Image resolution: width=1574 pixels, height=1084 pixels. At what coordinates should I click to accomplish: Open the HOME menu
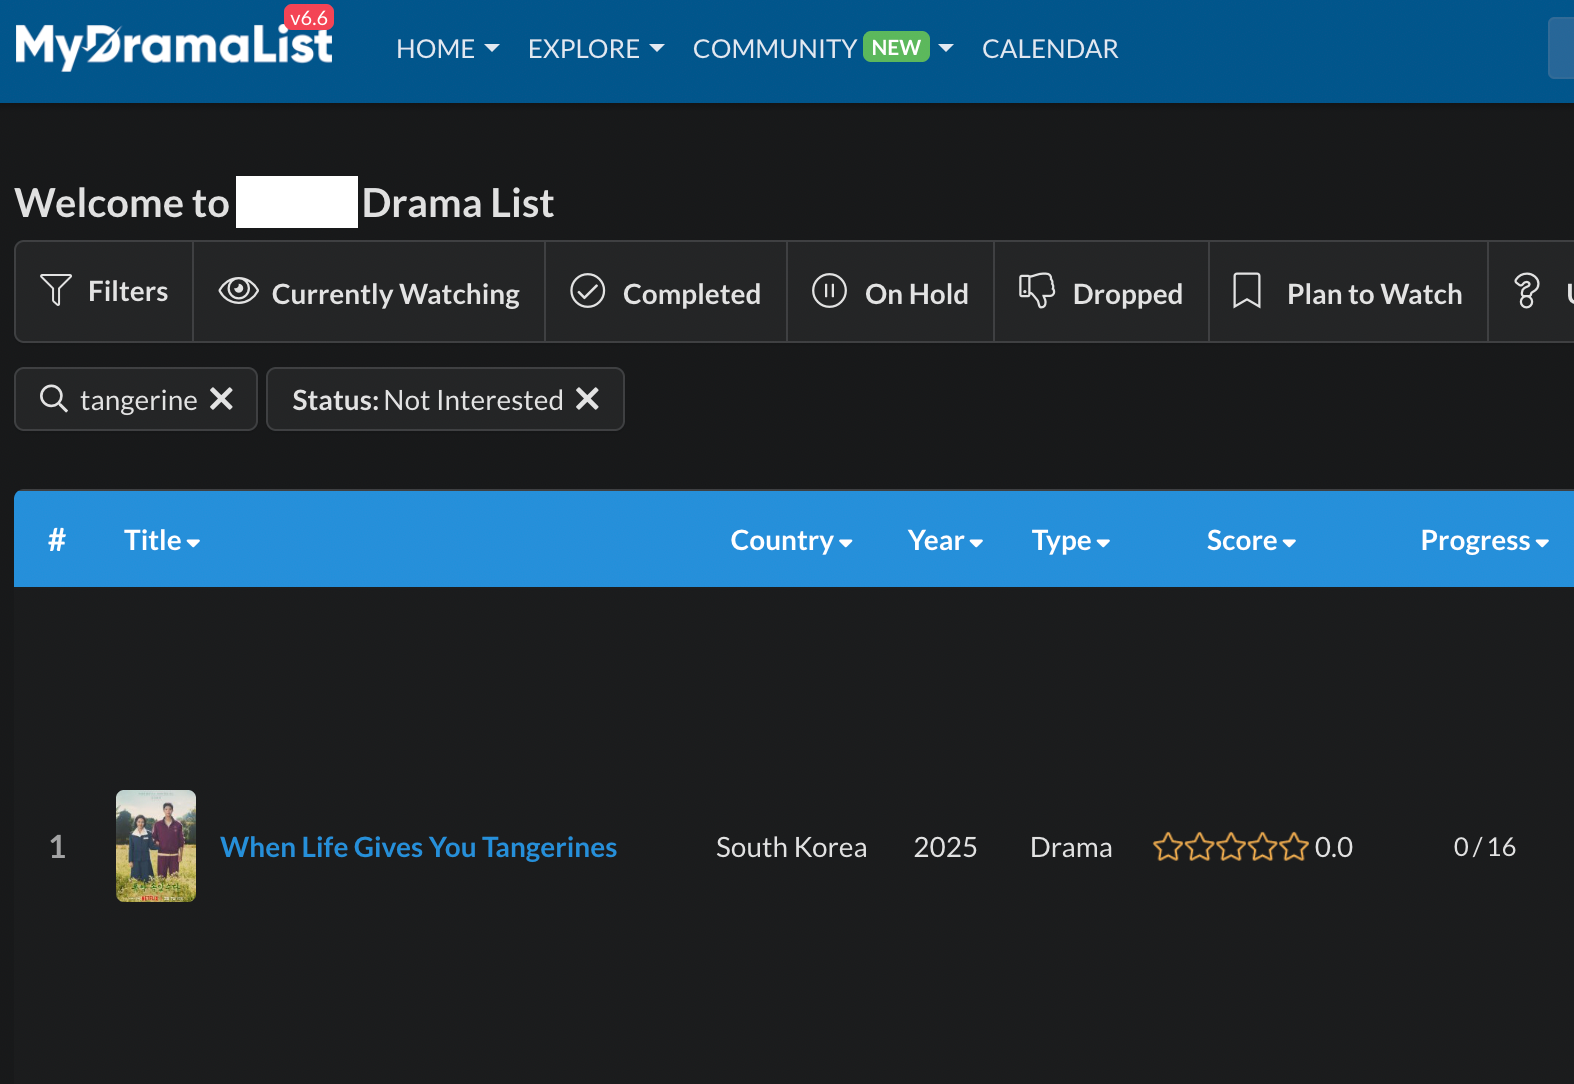click(447, 49)
